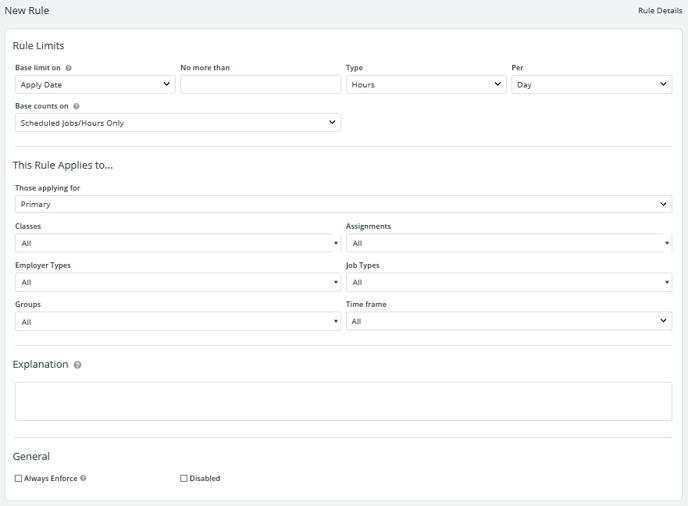688x506 pixels.
Task: Click help icon next to Base limit on
Action: tap(69, 68)
